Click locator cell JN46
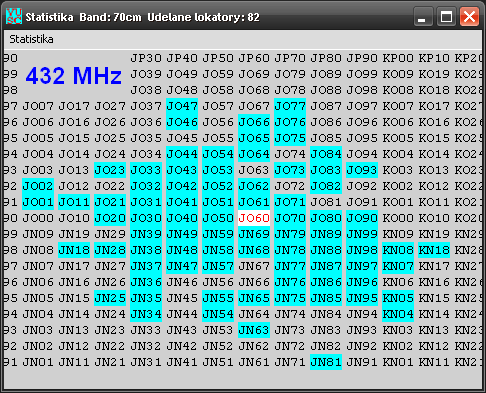 point(182,282)
